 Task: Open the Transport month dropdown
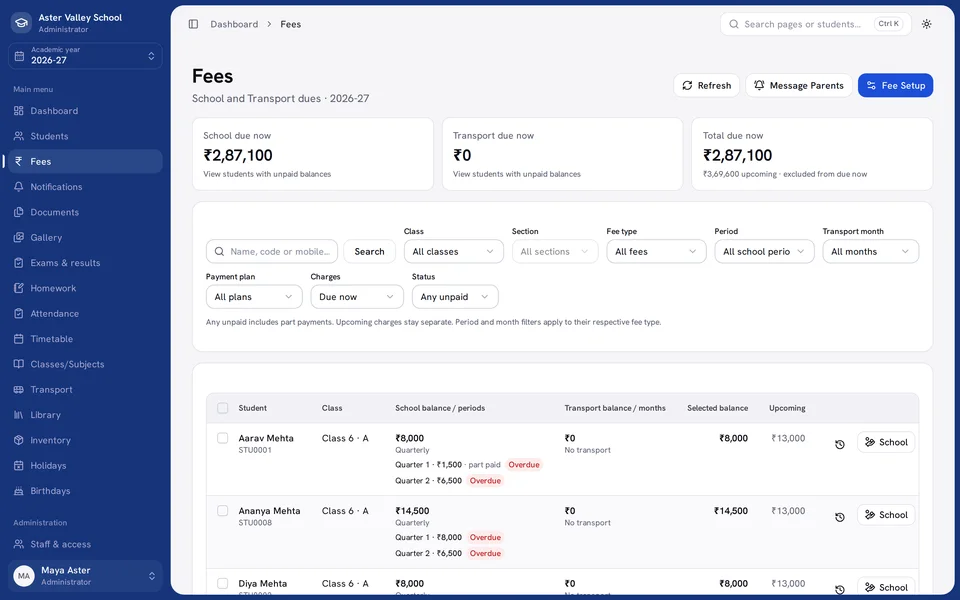tap(871, 252)
